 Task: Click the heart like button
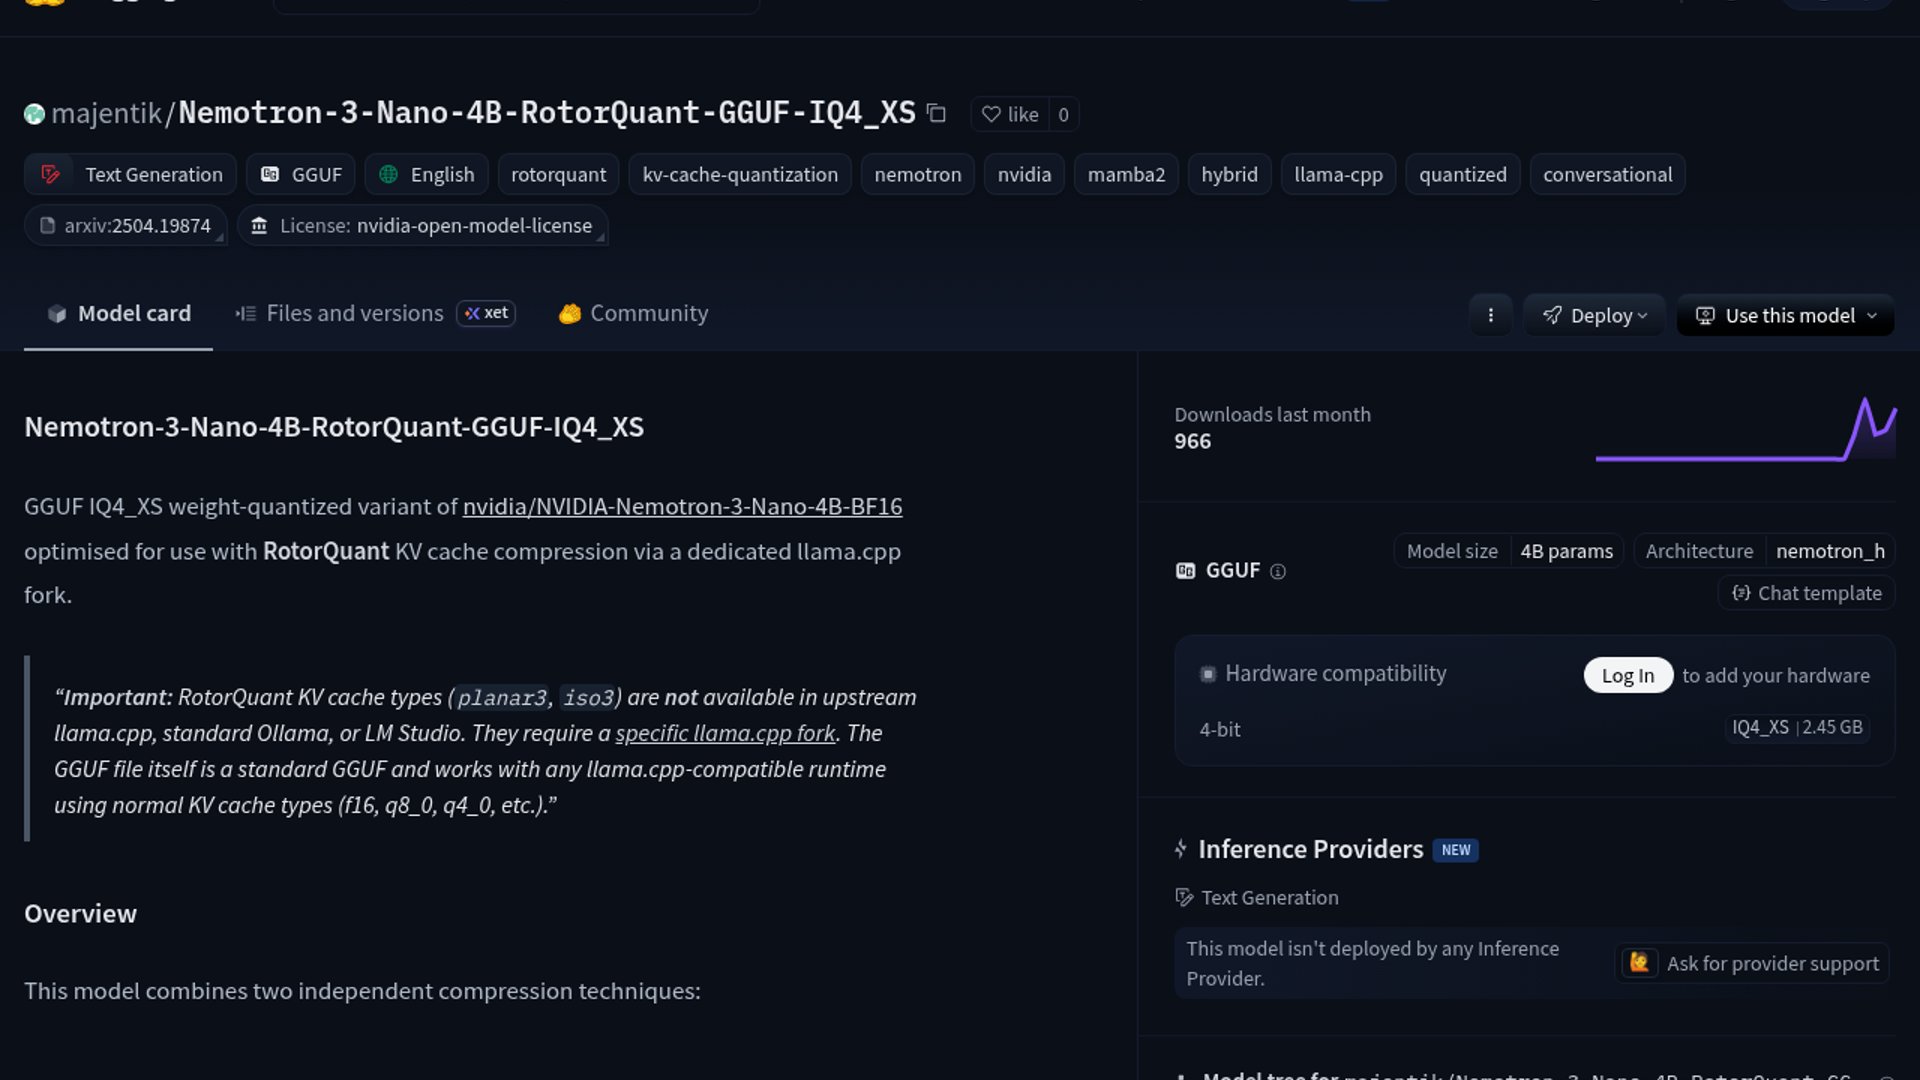pyautogui.click(x=1010, y=114)
